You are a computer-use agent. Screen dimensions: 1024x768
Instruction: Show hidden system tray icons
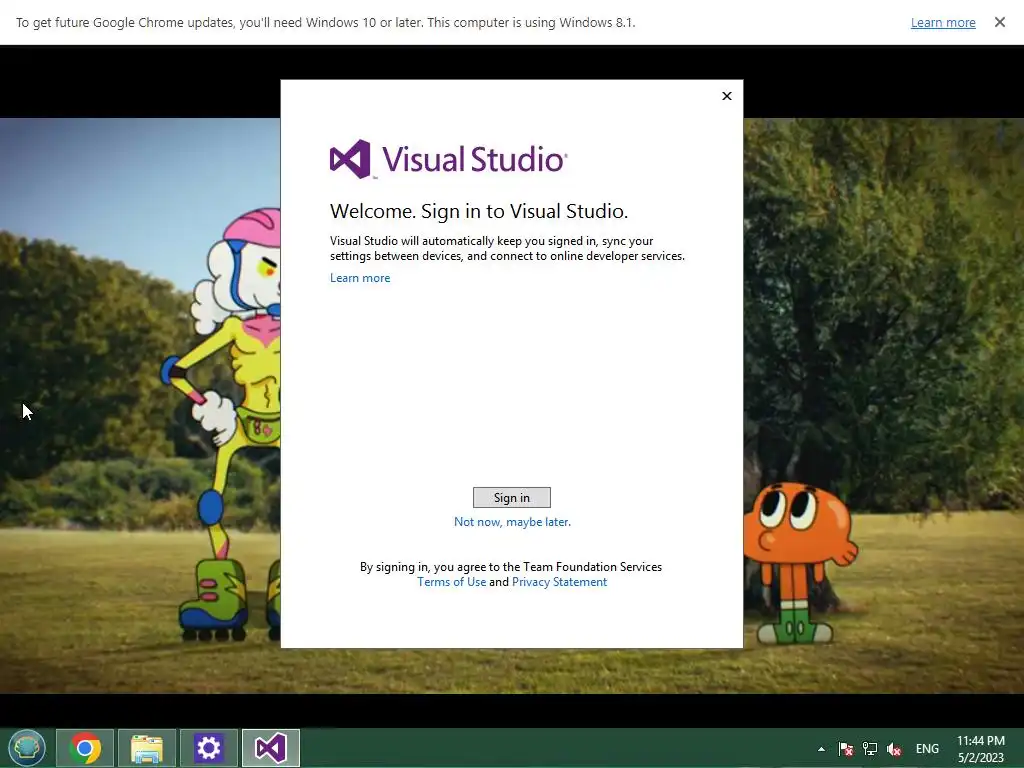(x=821, y=749)
